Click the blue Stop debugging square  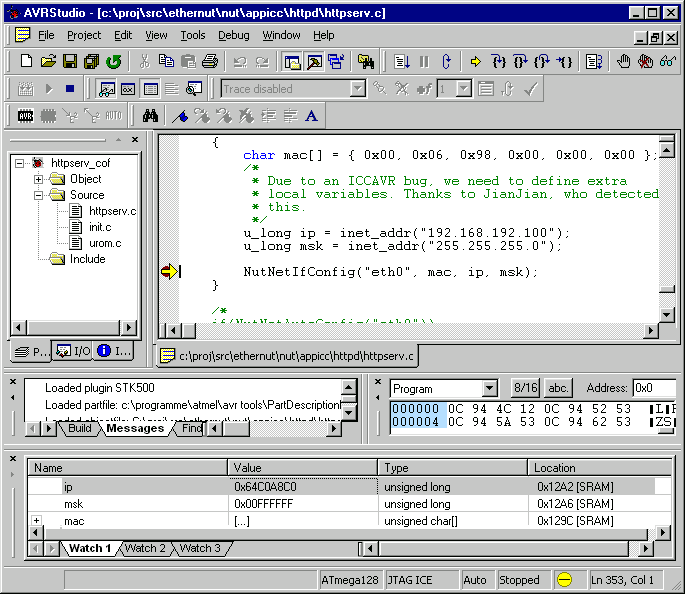(70, 89)
